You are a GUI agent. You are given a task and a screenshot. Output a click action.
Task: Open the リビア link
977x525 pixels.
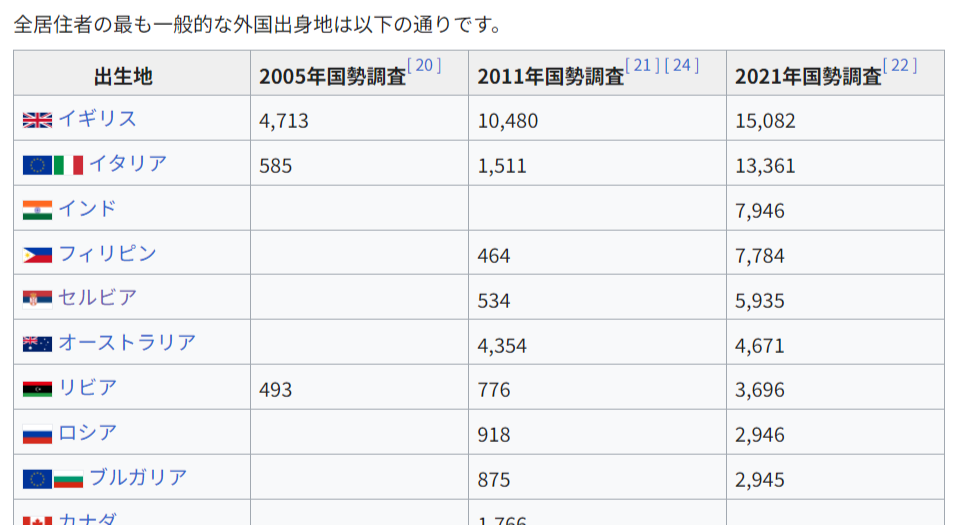pyautogui.click(x=87, y=387)
